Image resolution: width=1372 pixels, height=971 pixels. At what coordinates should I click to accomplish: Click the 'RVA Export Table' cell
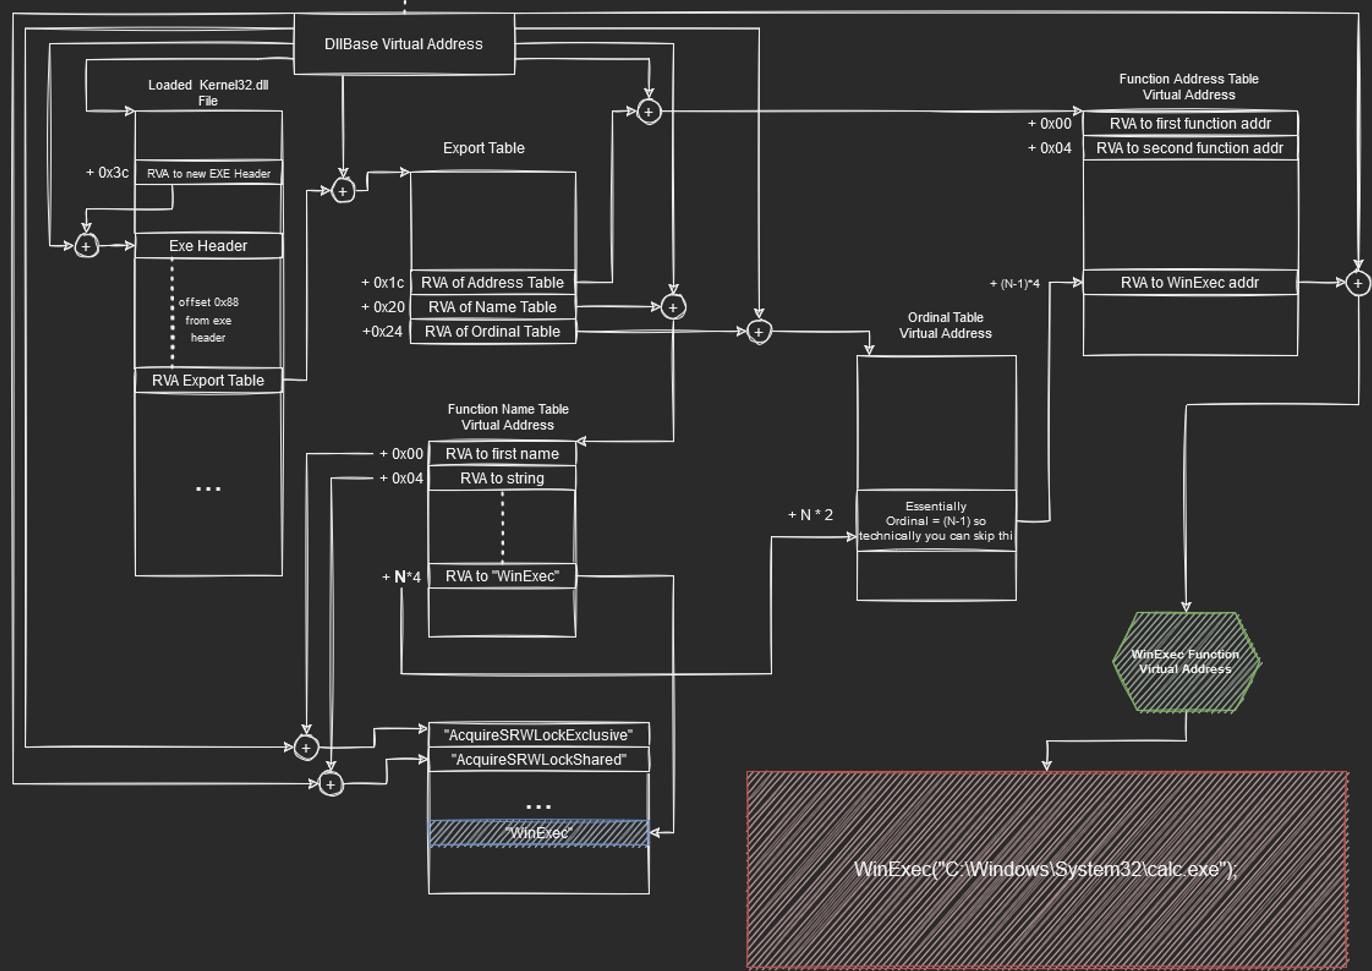[x=209, y=380]
